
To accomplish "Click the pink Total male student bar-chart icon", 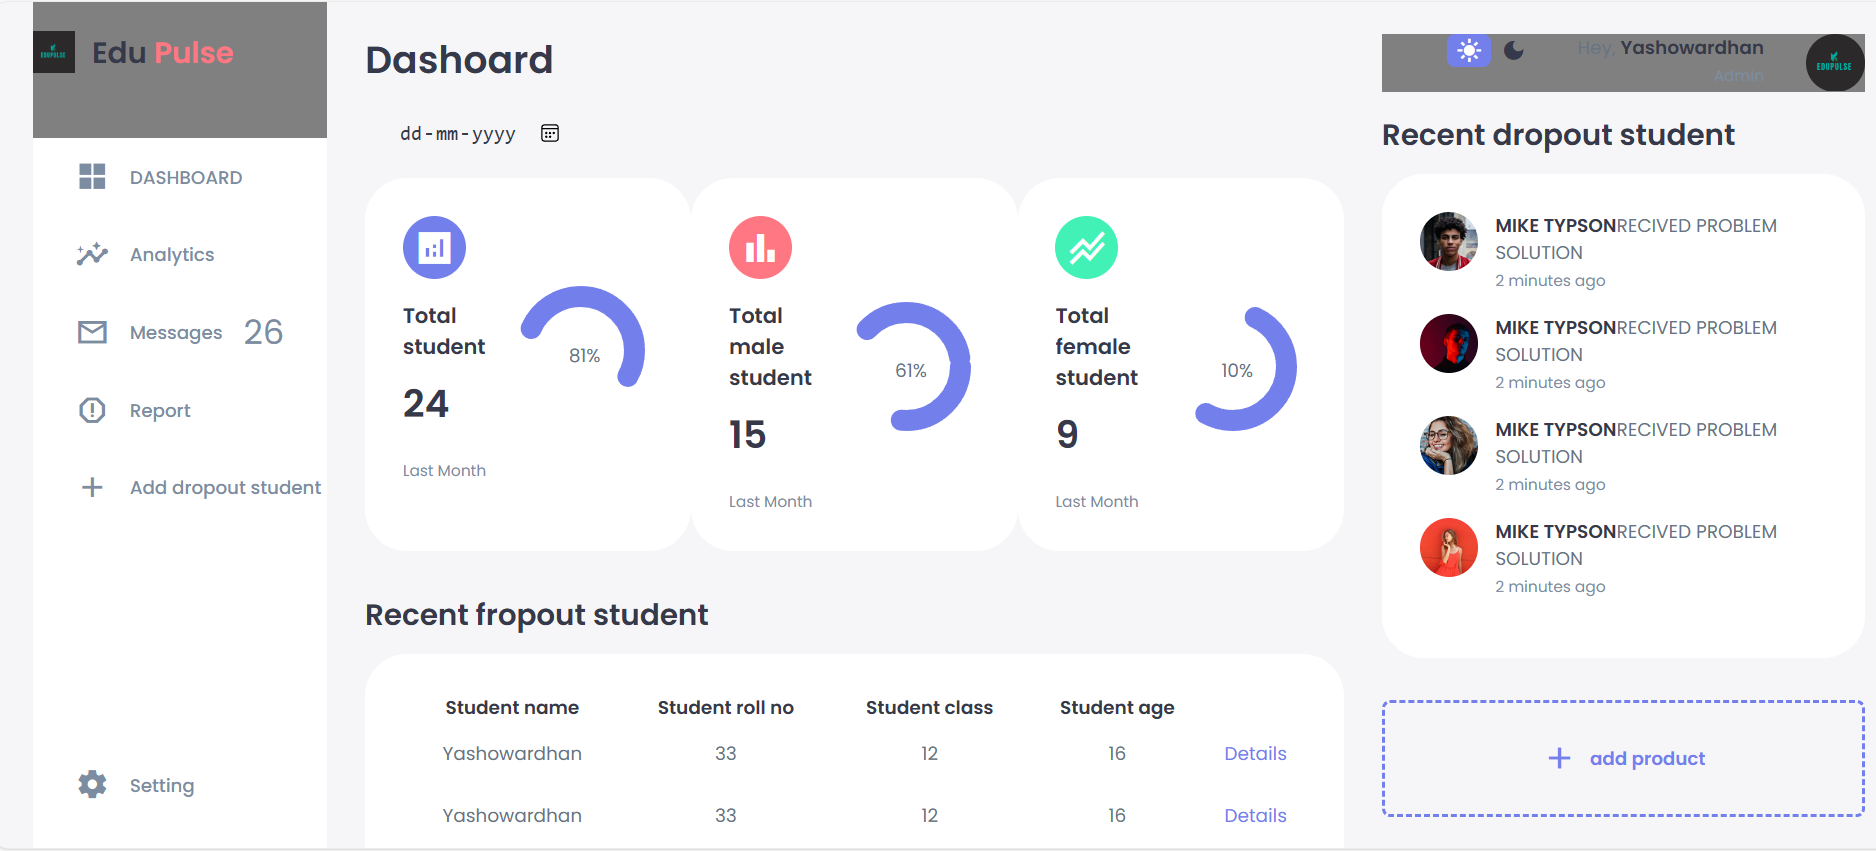I will click(x=760, y=248).
